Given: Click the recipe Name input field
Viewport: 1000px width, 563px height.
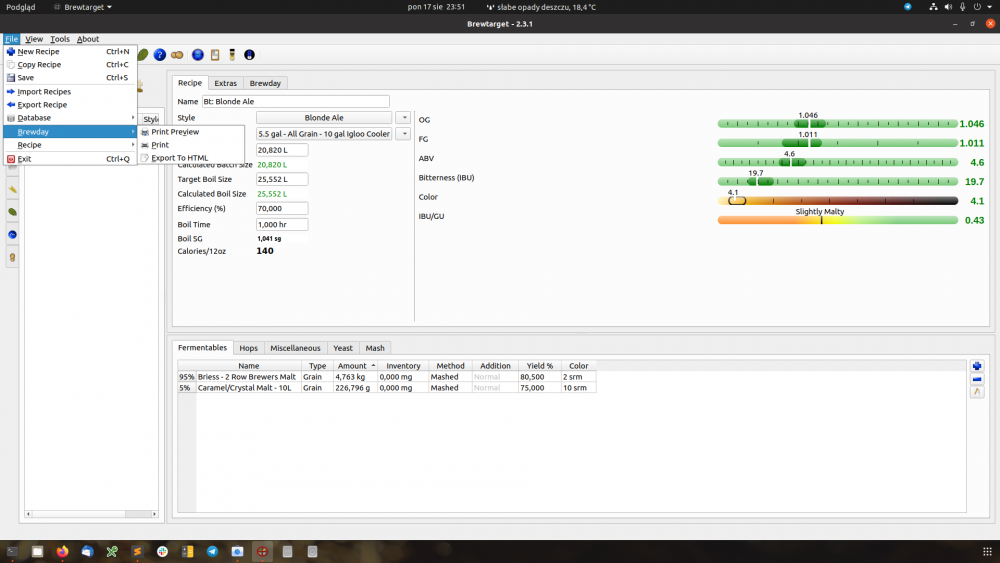Looking at the screenshot, I should pos(295,102).
